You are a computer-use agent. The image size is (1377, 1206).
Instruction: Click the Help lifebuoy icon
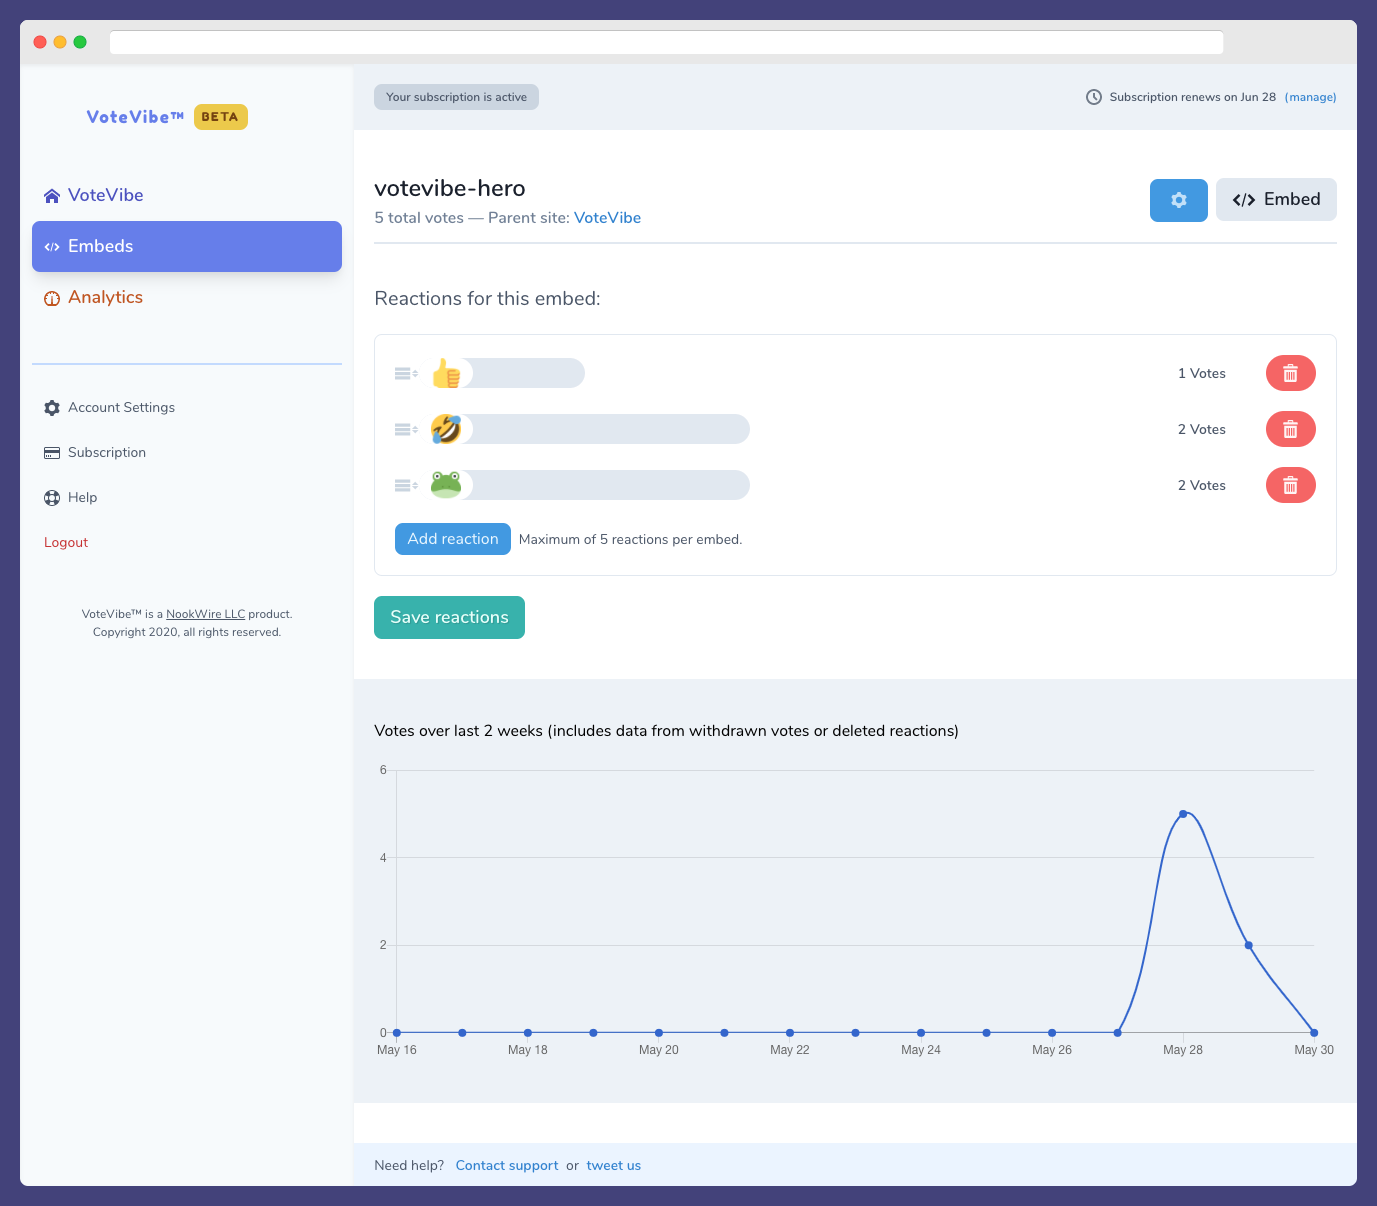click(52, 498)
